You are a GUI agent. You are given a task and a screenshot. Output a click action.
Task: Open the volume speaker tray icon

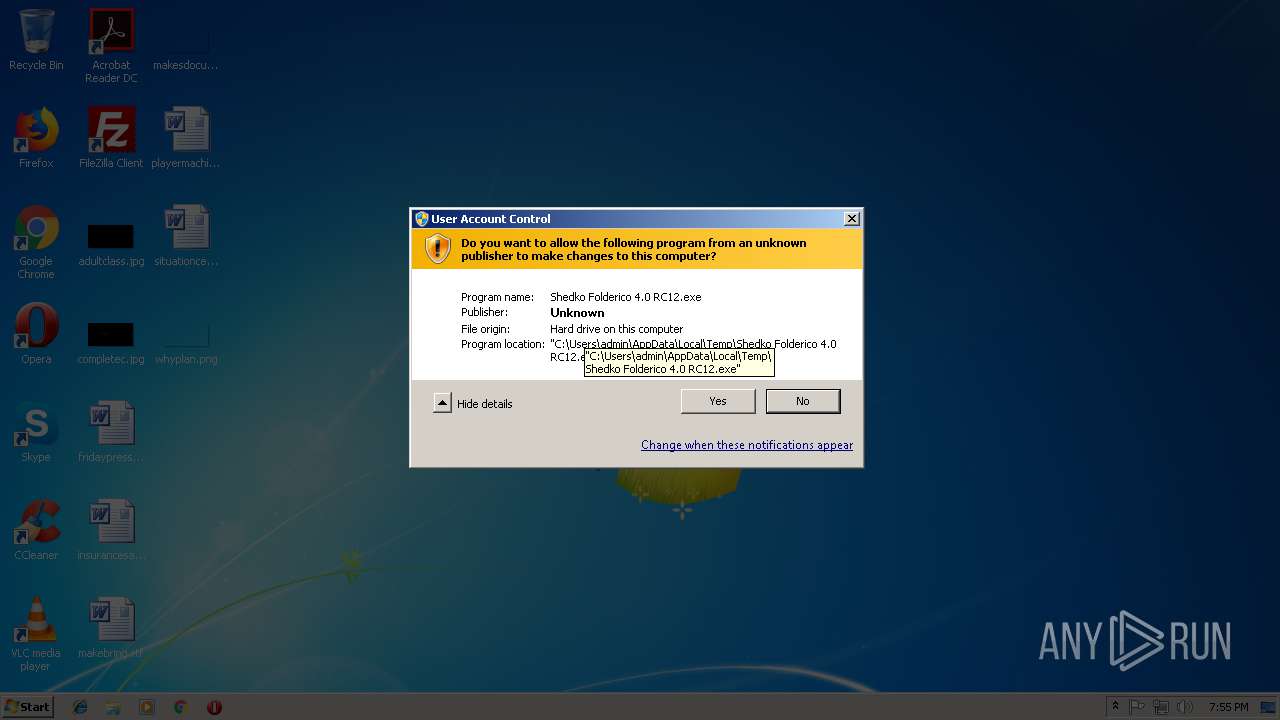[1185, 707]
